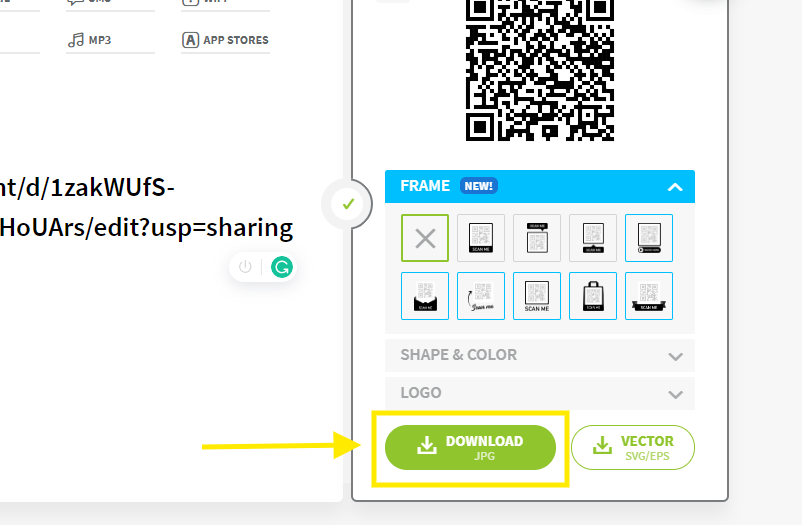Click the Grammarly power icon
The image size is (802, 525).
point(246,267)
